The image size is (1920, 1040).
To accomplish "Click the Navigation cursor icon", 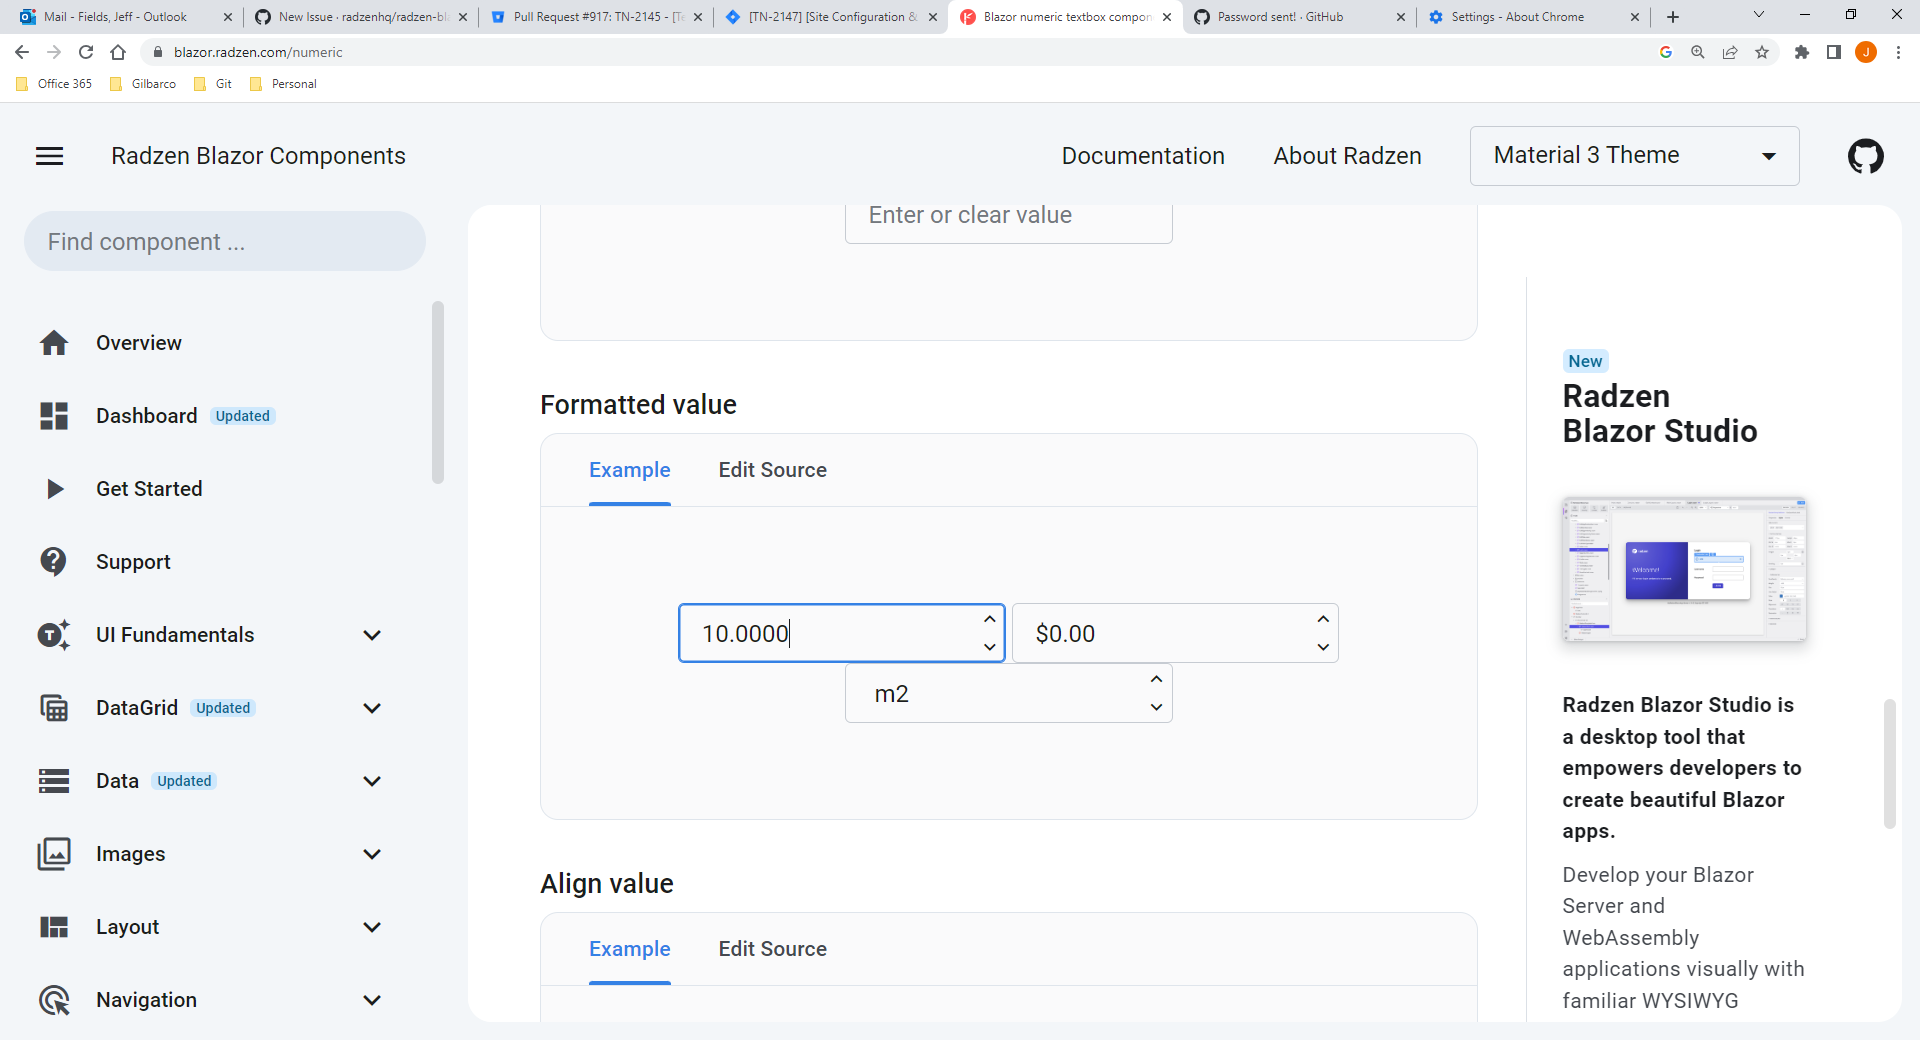I will [x=54, y=1000].
